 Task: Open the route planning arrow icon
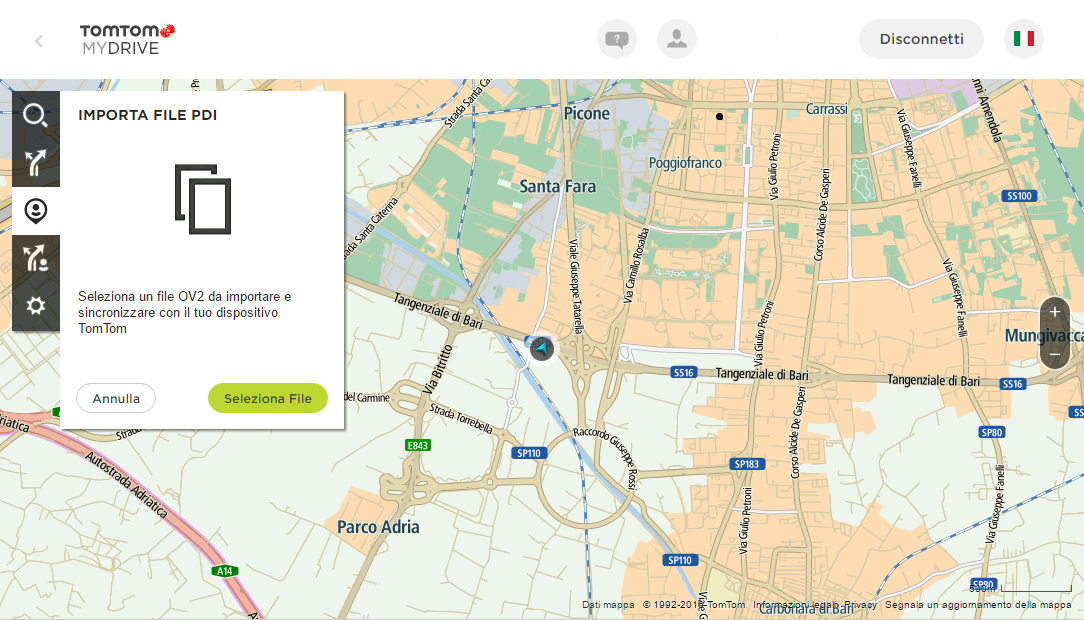point(36,162)
